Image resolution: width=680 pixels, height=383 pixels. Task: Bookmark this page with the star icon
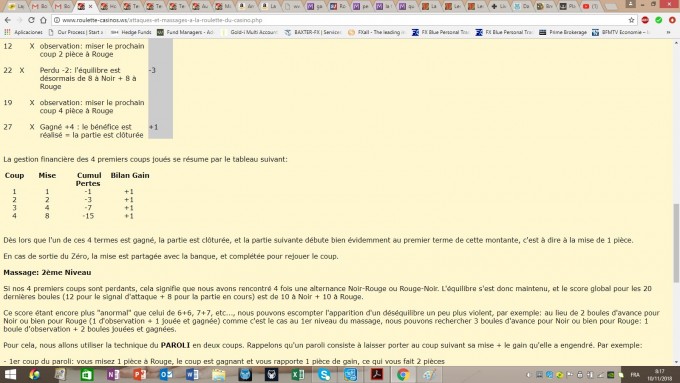[631, 20]
